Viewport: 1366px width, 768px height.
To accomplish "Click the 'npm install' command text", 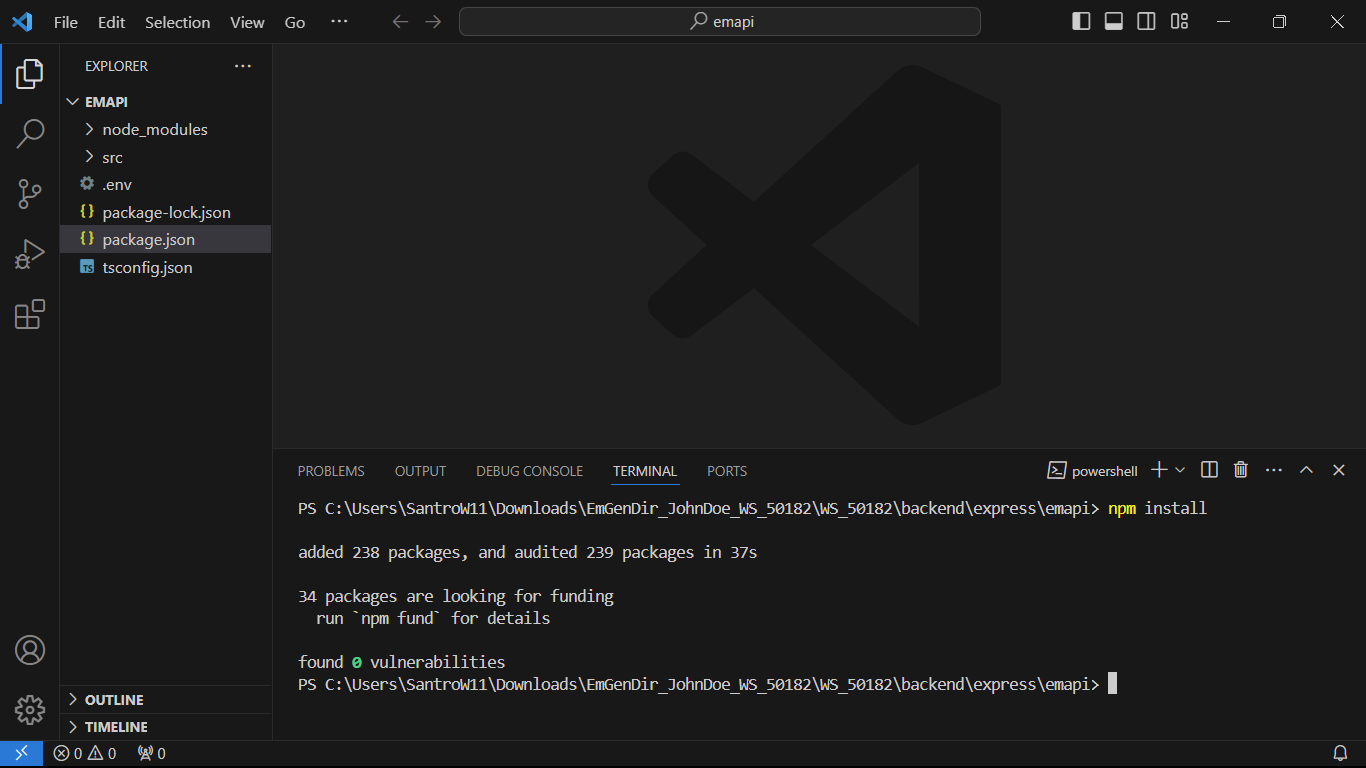I will pyautogui.click(x=1157, y=508).
